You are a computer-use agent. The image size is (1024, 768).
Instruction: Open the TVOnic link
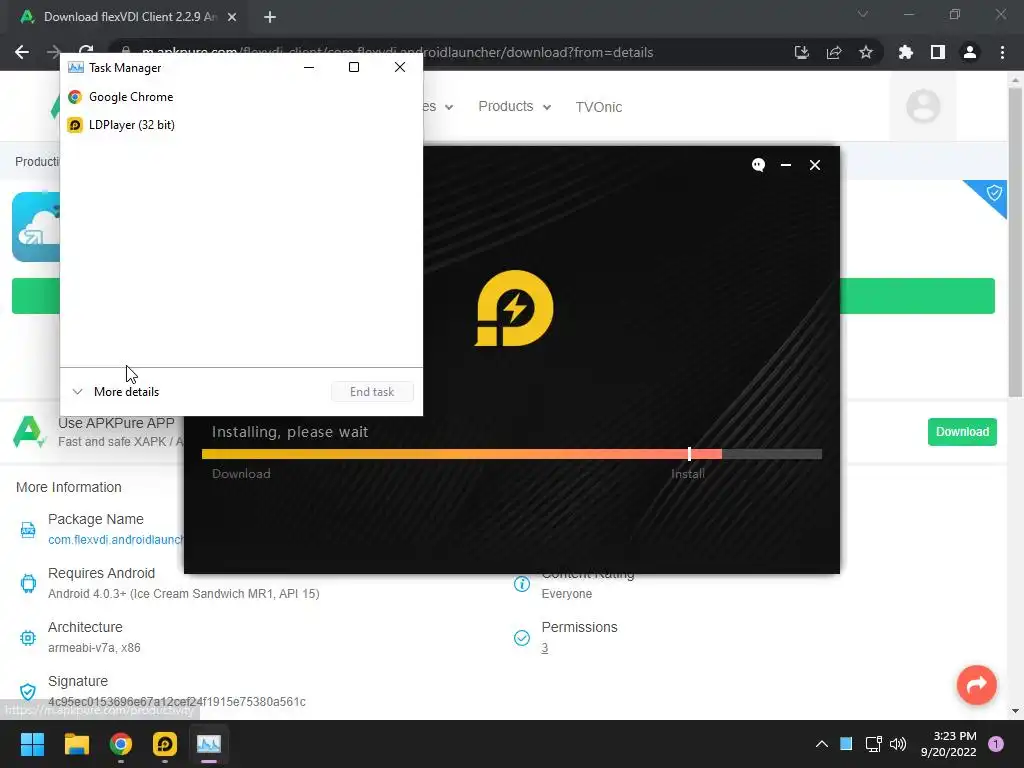(x=598, y=107)
